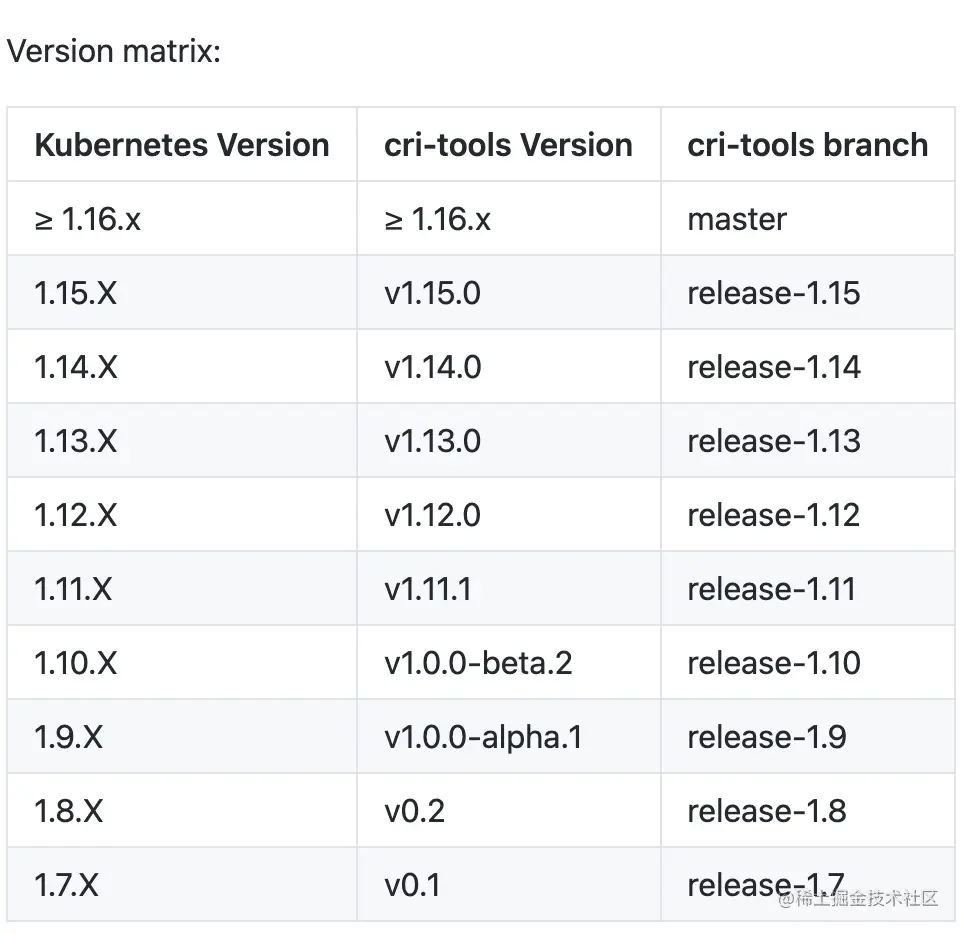
Task: Click the Kubernetes Version column header
Action: click(x=181, y=145)
